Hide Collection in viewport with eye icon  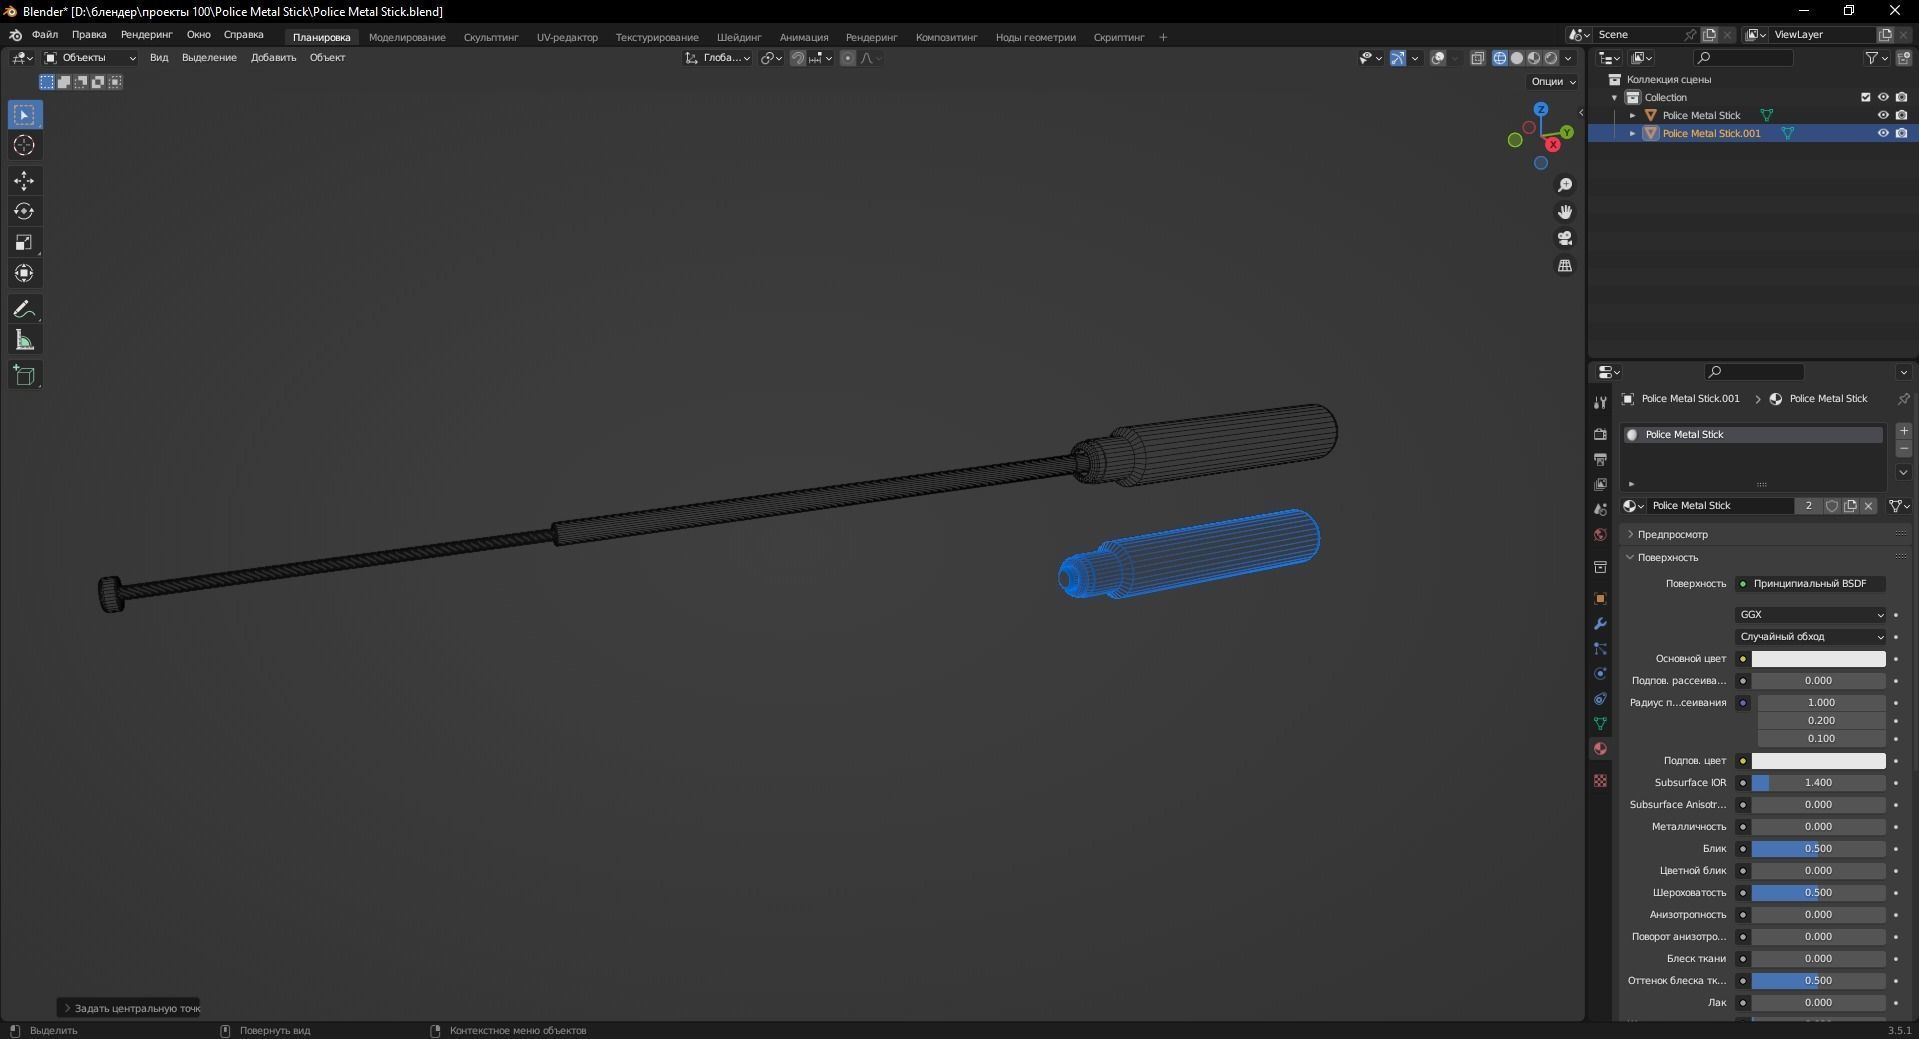1883,97
